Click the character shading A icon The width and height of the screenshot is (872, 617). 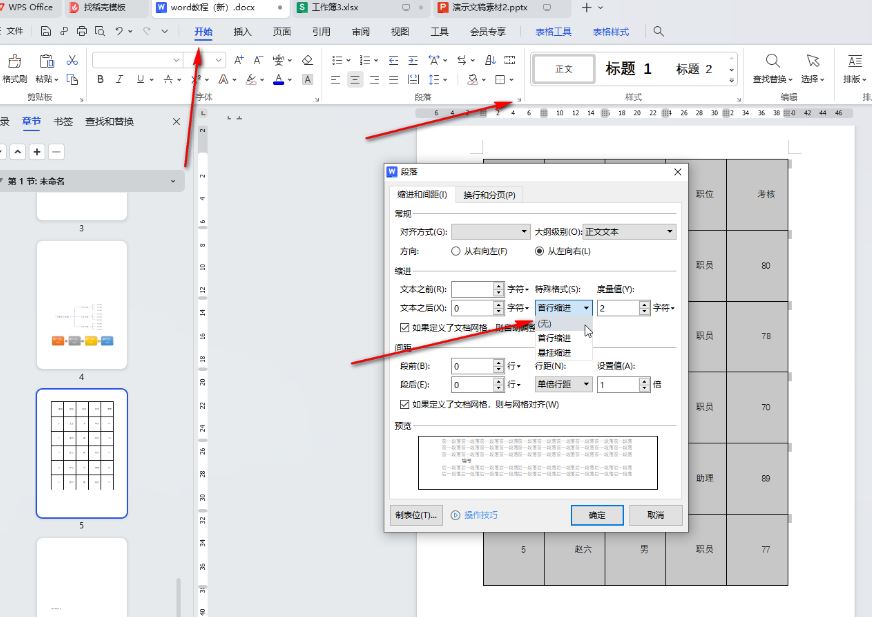click(308, 80)
